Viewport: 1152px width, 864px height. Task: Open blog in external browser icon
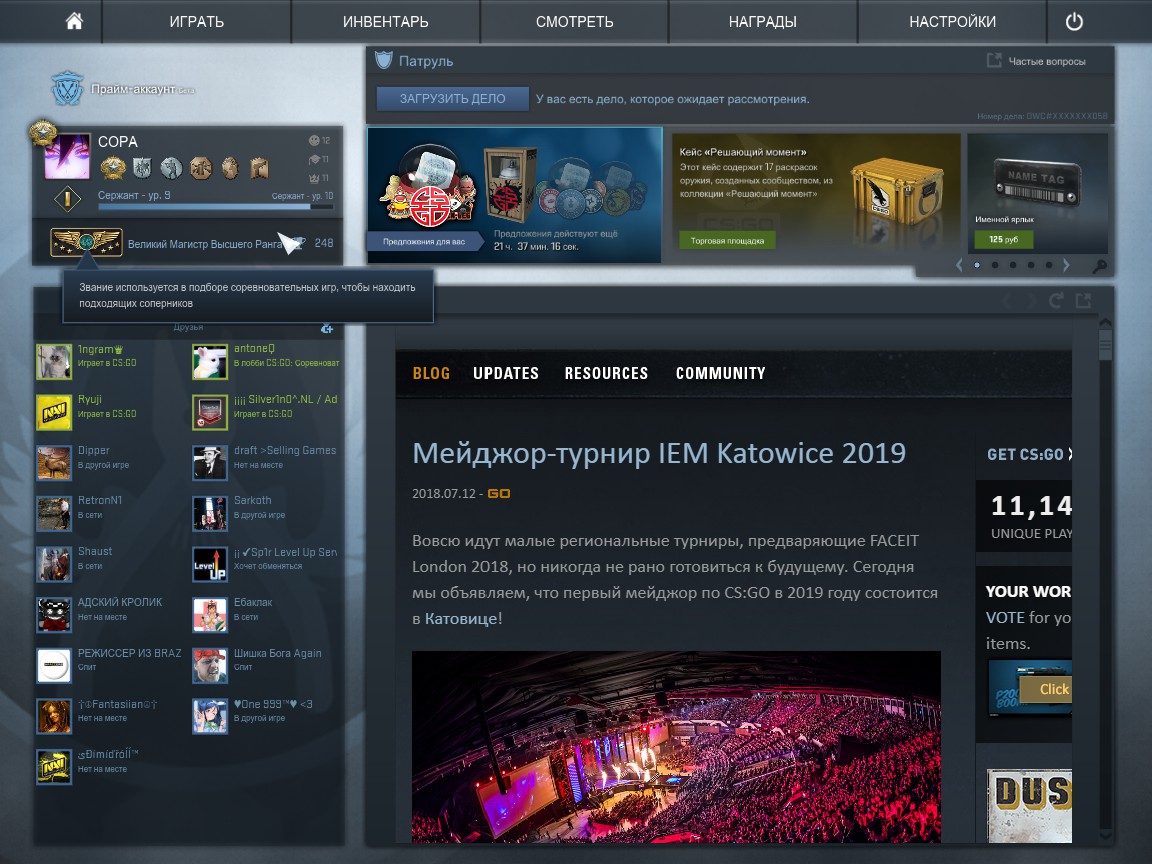click(x=1083, y=300)
